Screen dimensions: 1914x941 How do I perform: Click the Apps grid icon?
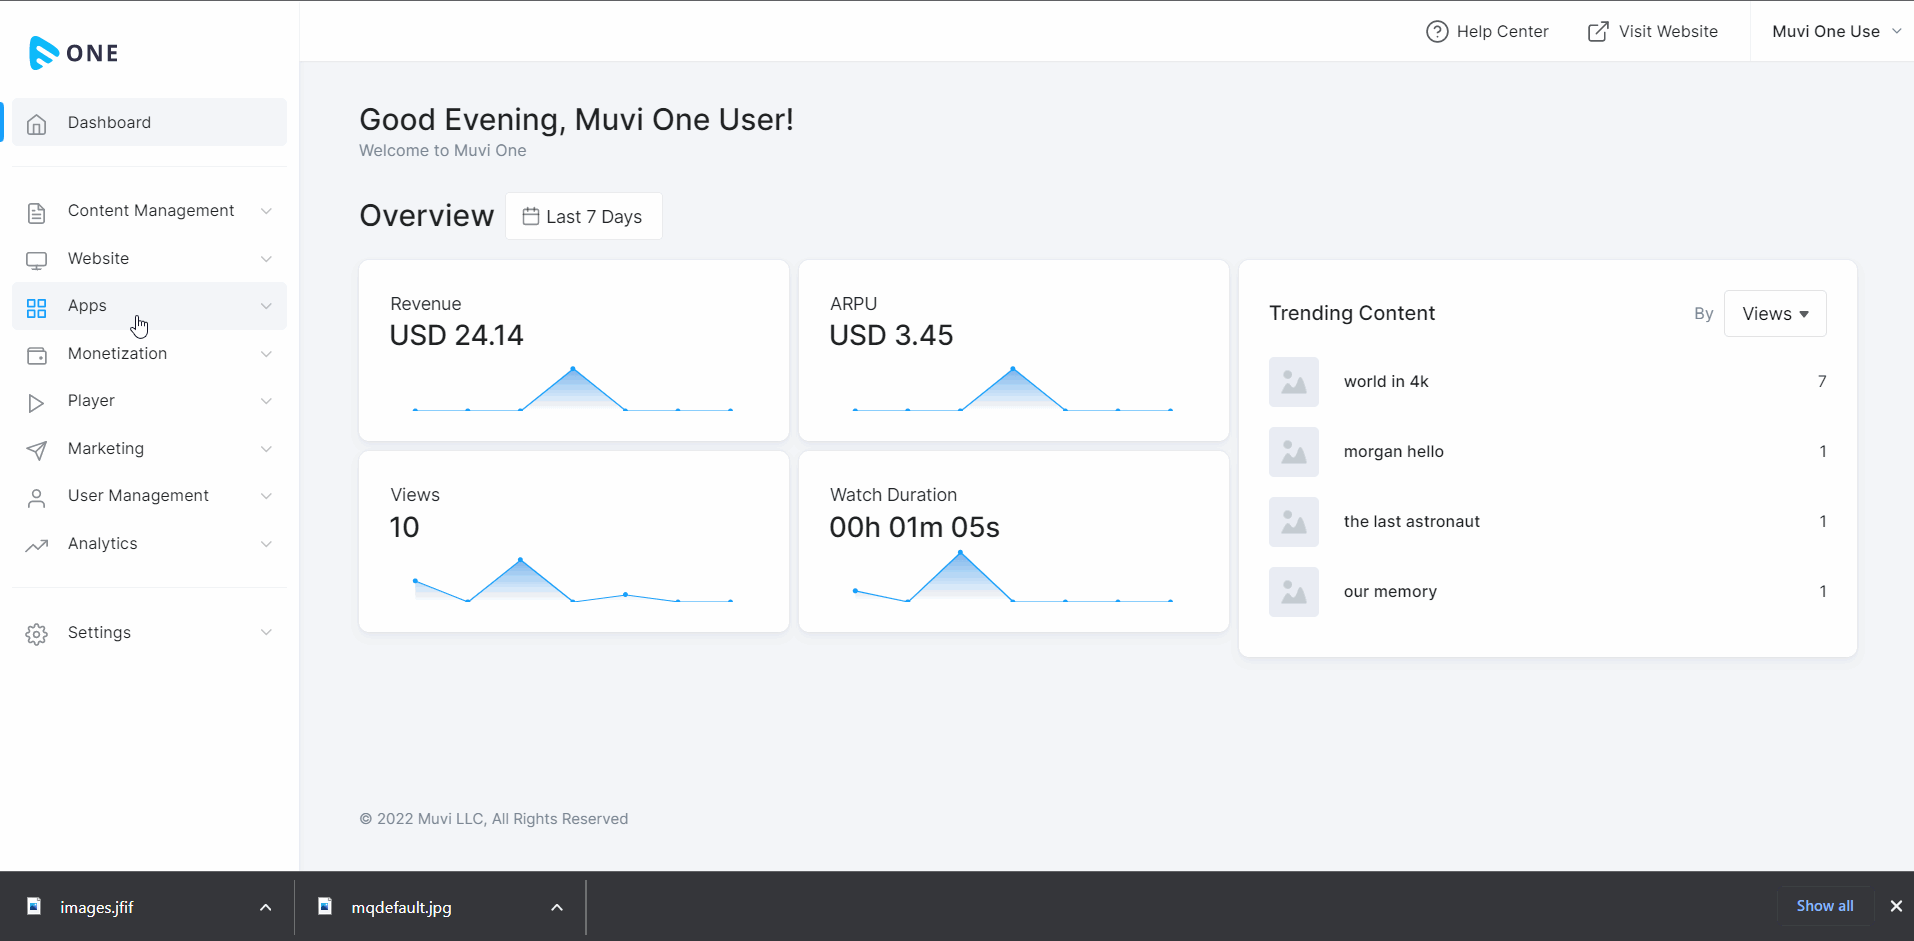click(37, 308)
